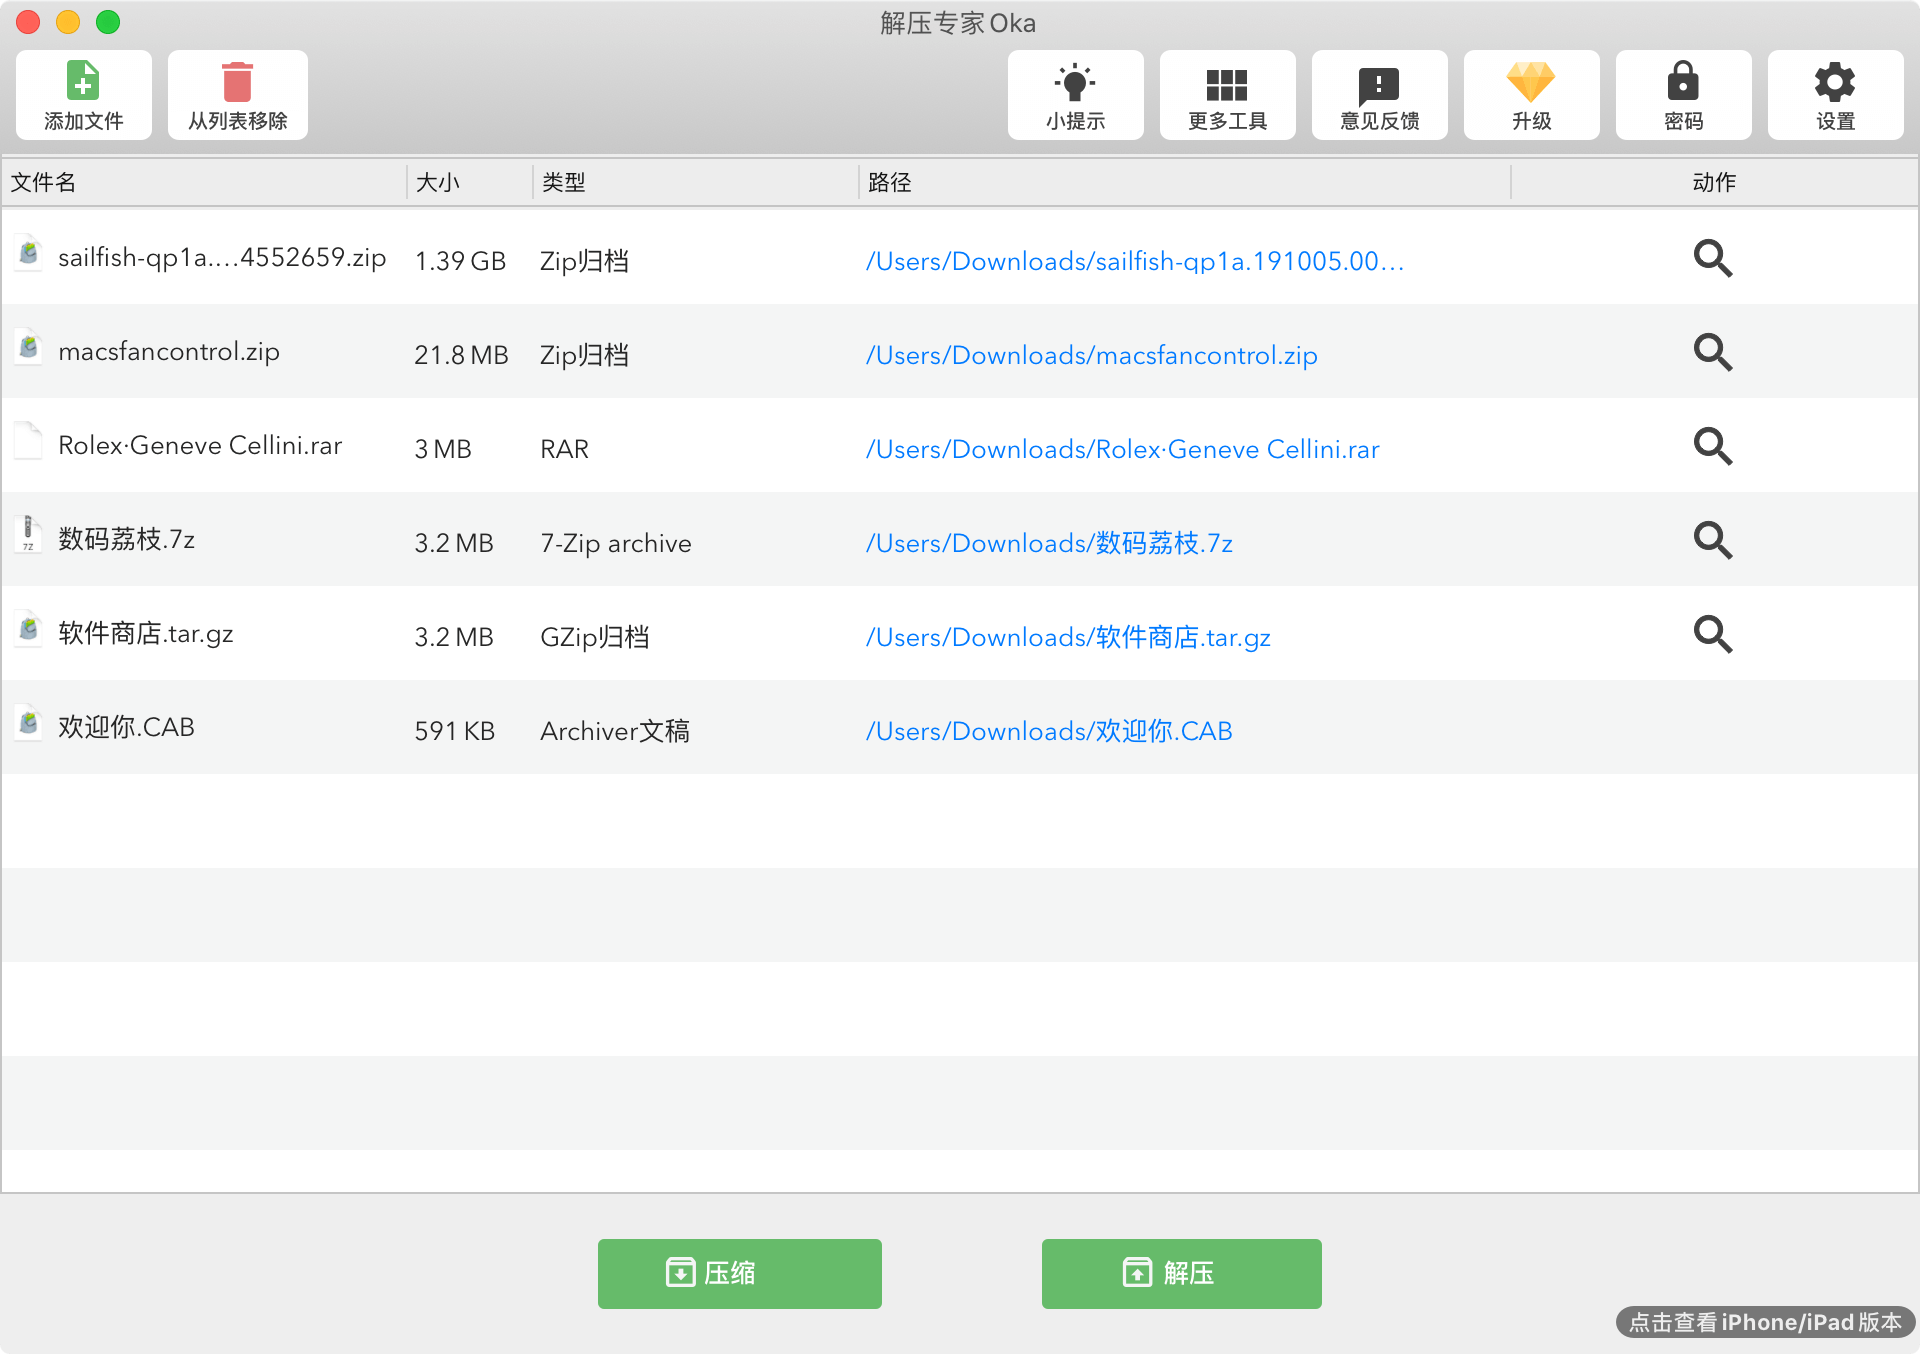Click magnifier icon for Rolex·Geneve Cellini.rar
Image resolution: width=1920 pixels, height=1354 pixels.
(1713, 447)
